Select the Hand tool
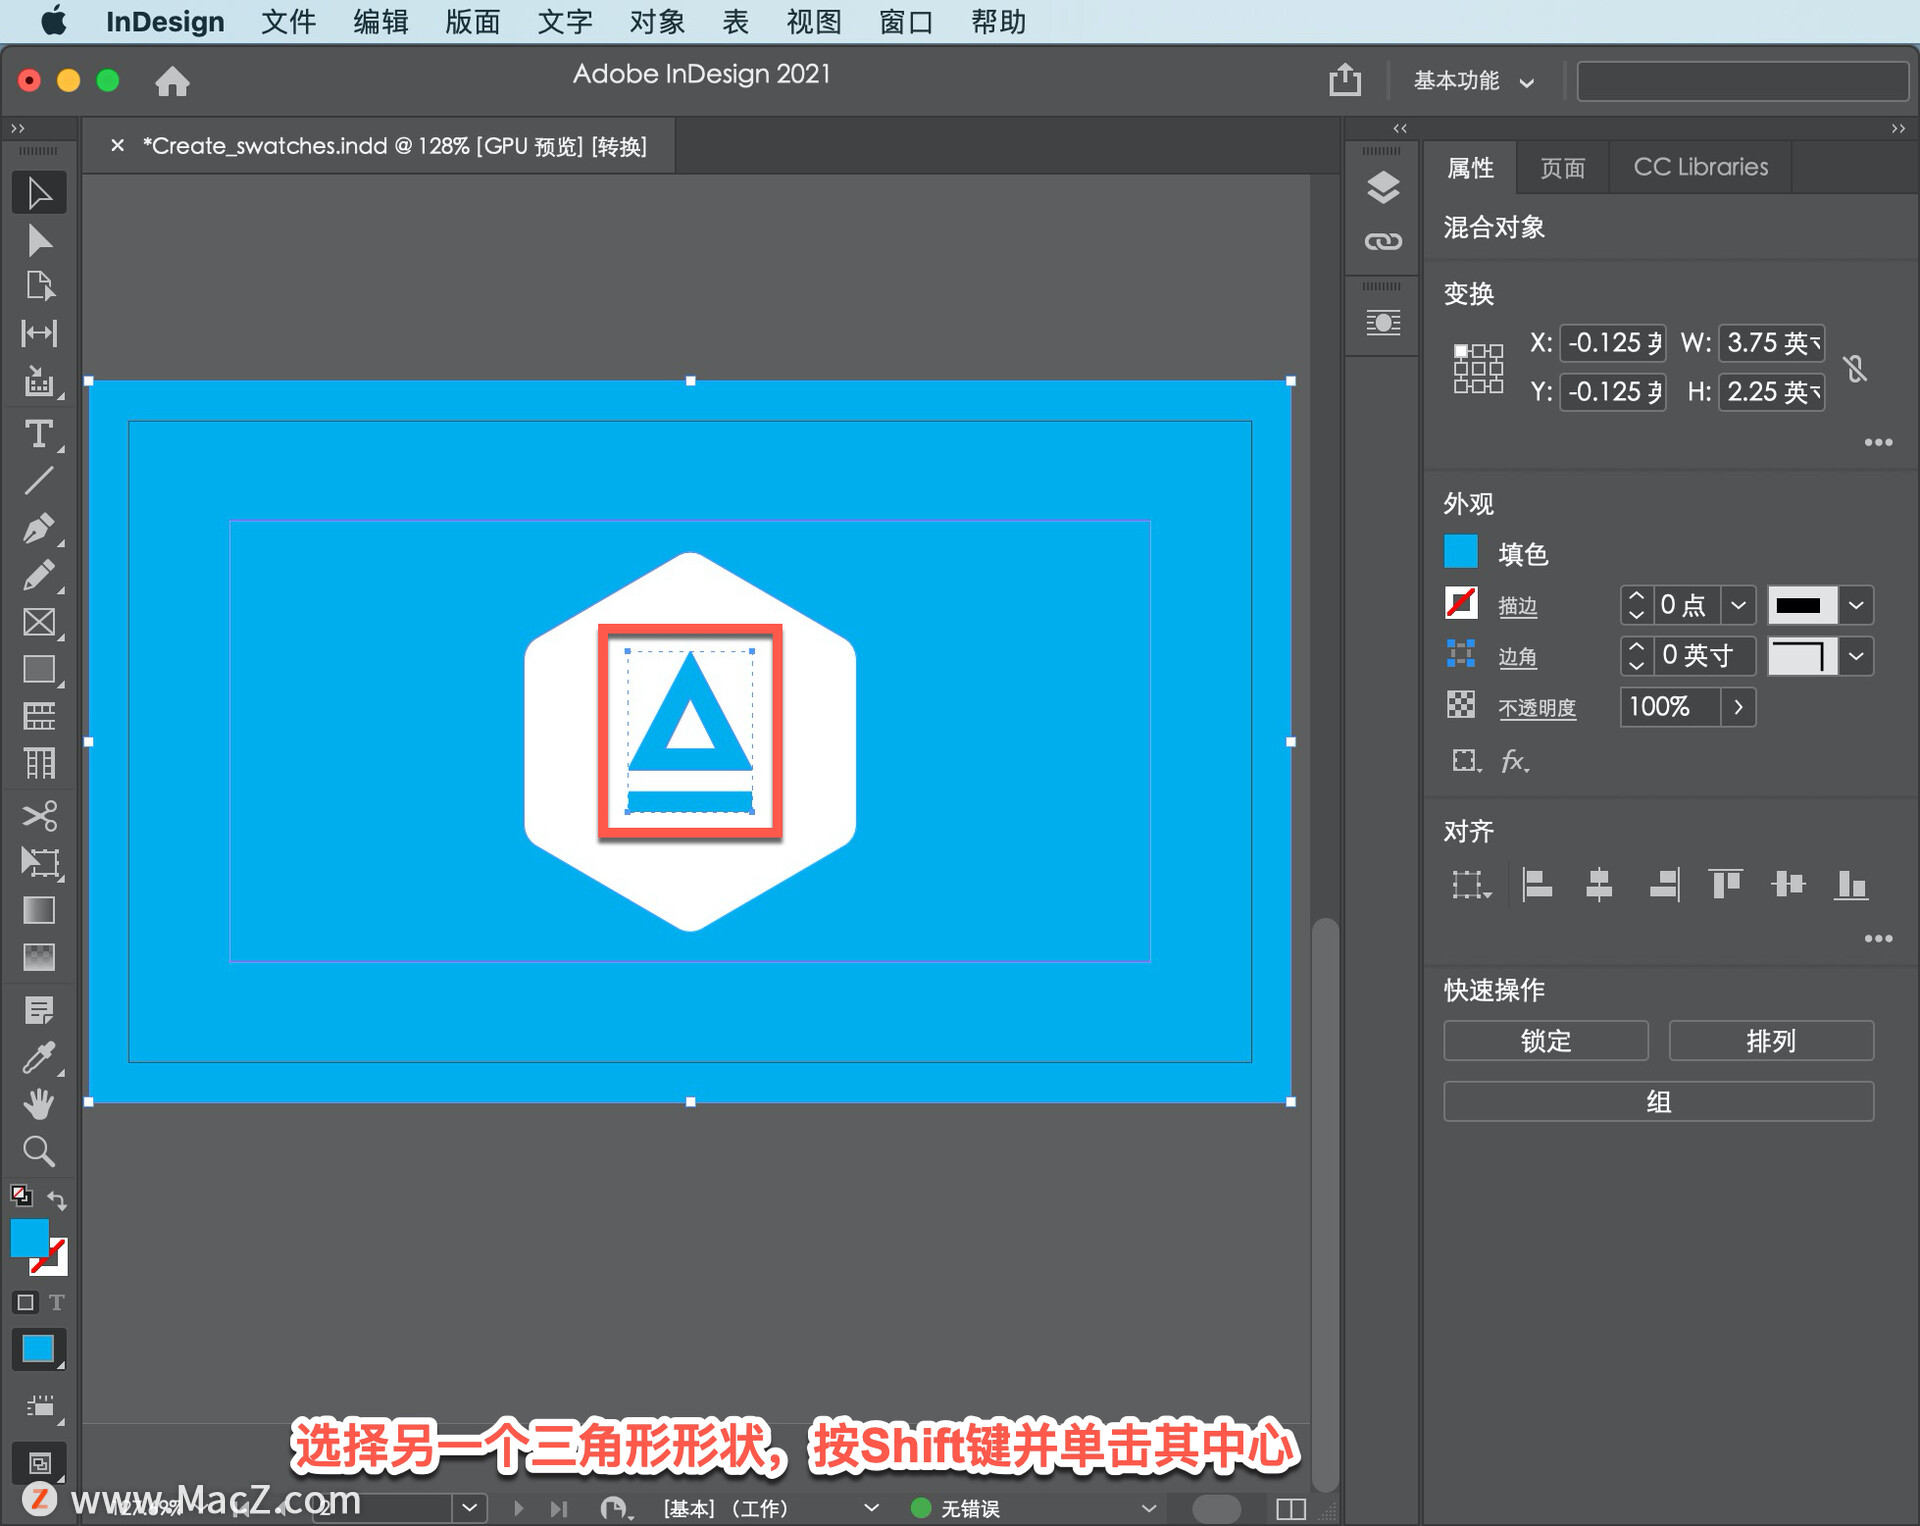The image size is (1920, 1526). click(x=38, y=1104)
